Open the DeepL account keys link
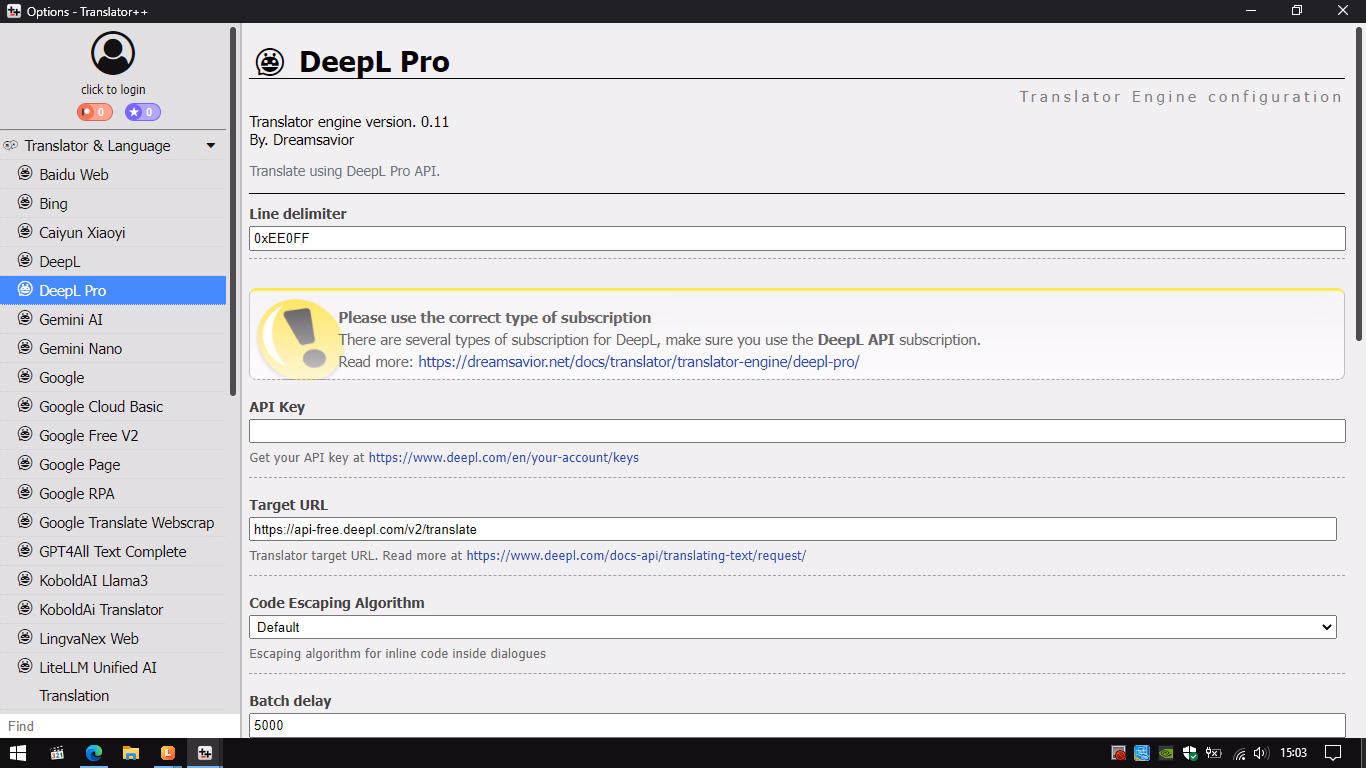1366x768 pixels. [x=503, y=457]
